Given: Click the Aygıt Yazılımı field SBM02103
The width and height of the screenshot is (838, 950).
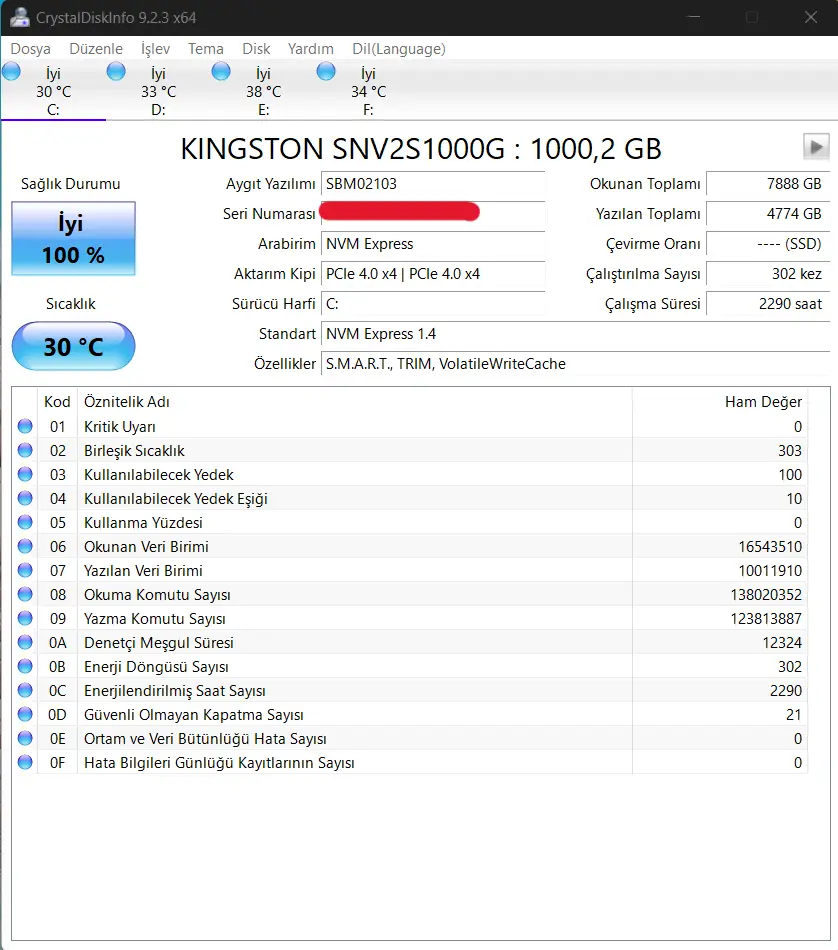Looking at the screenshot, I should 433,184.
